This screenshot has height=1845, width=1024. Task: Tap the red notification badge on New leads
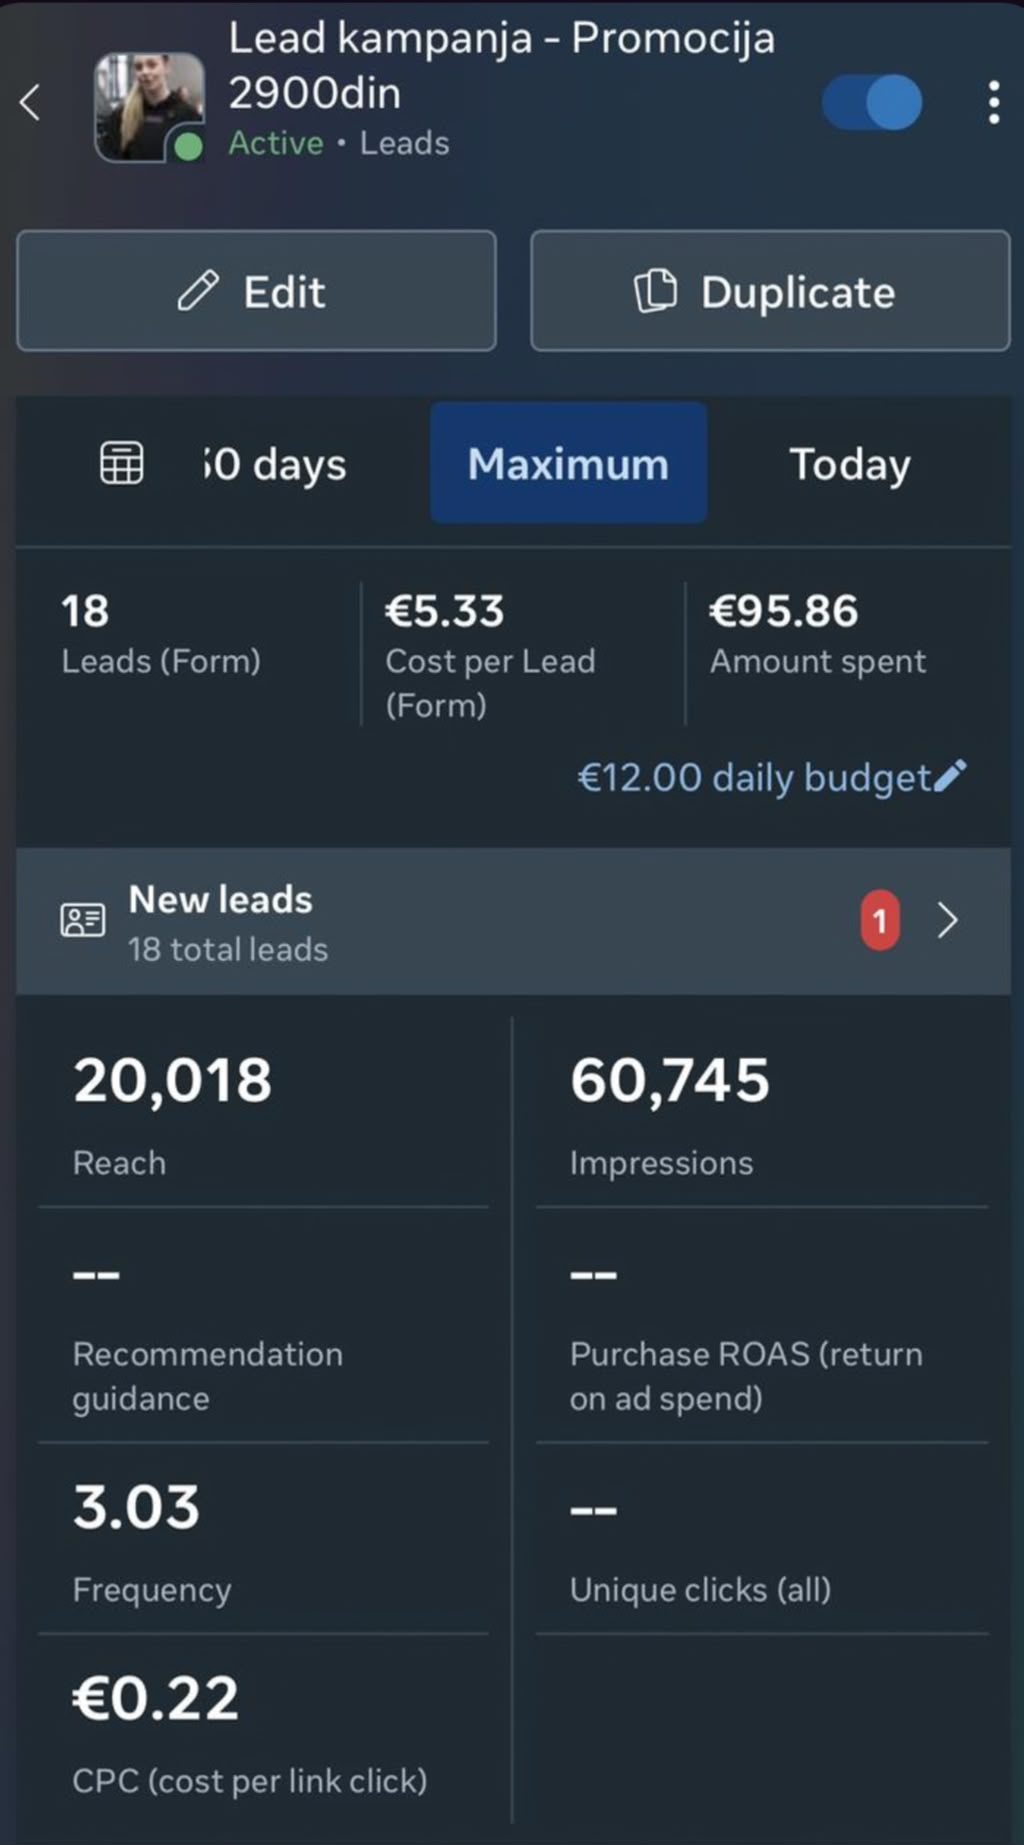point(880,920)
